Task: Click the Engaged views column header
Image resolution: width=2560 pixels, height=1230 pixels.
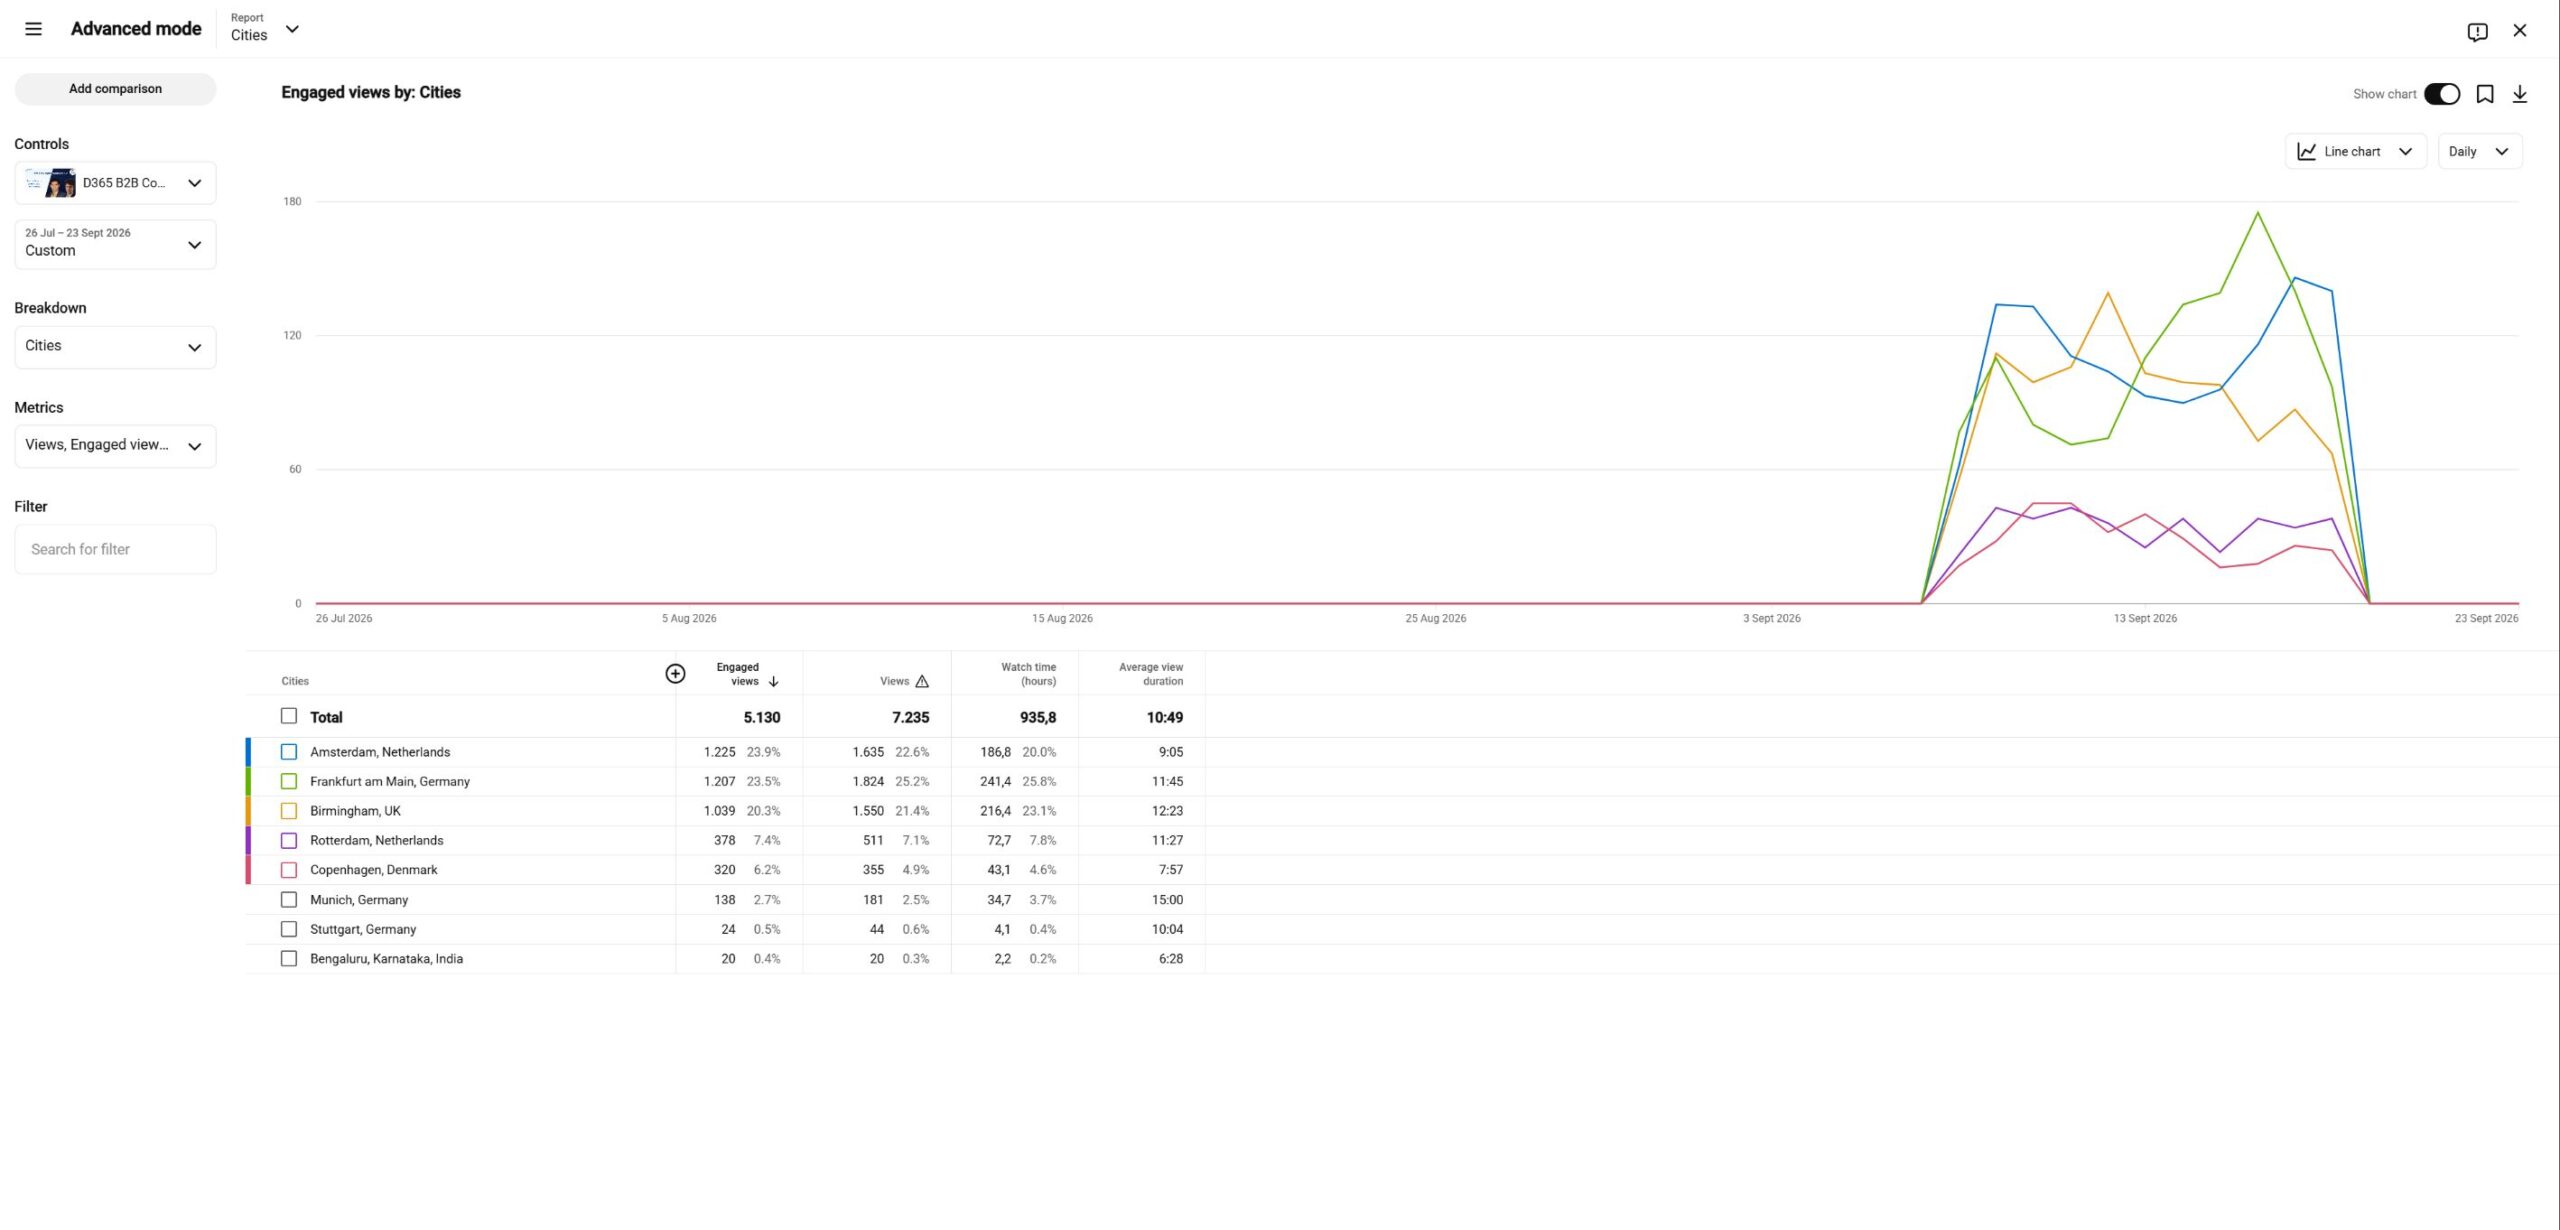Action: coord(738,674)
